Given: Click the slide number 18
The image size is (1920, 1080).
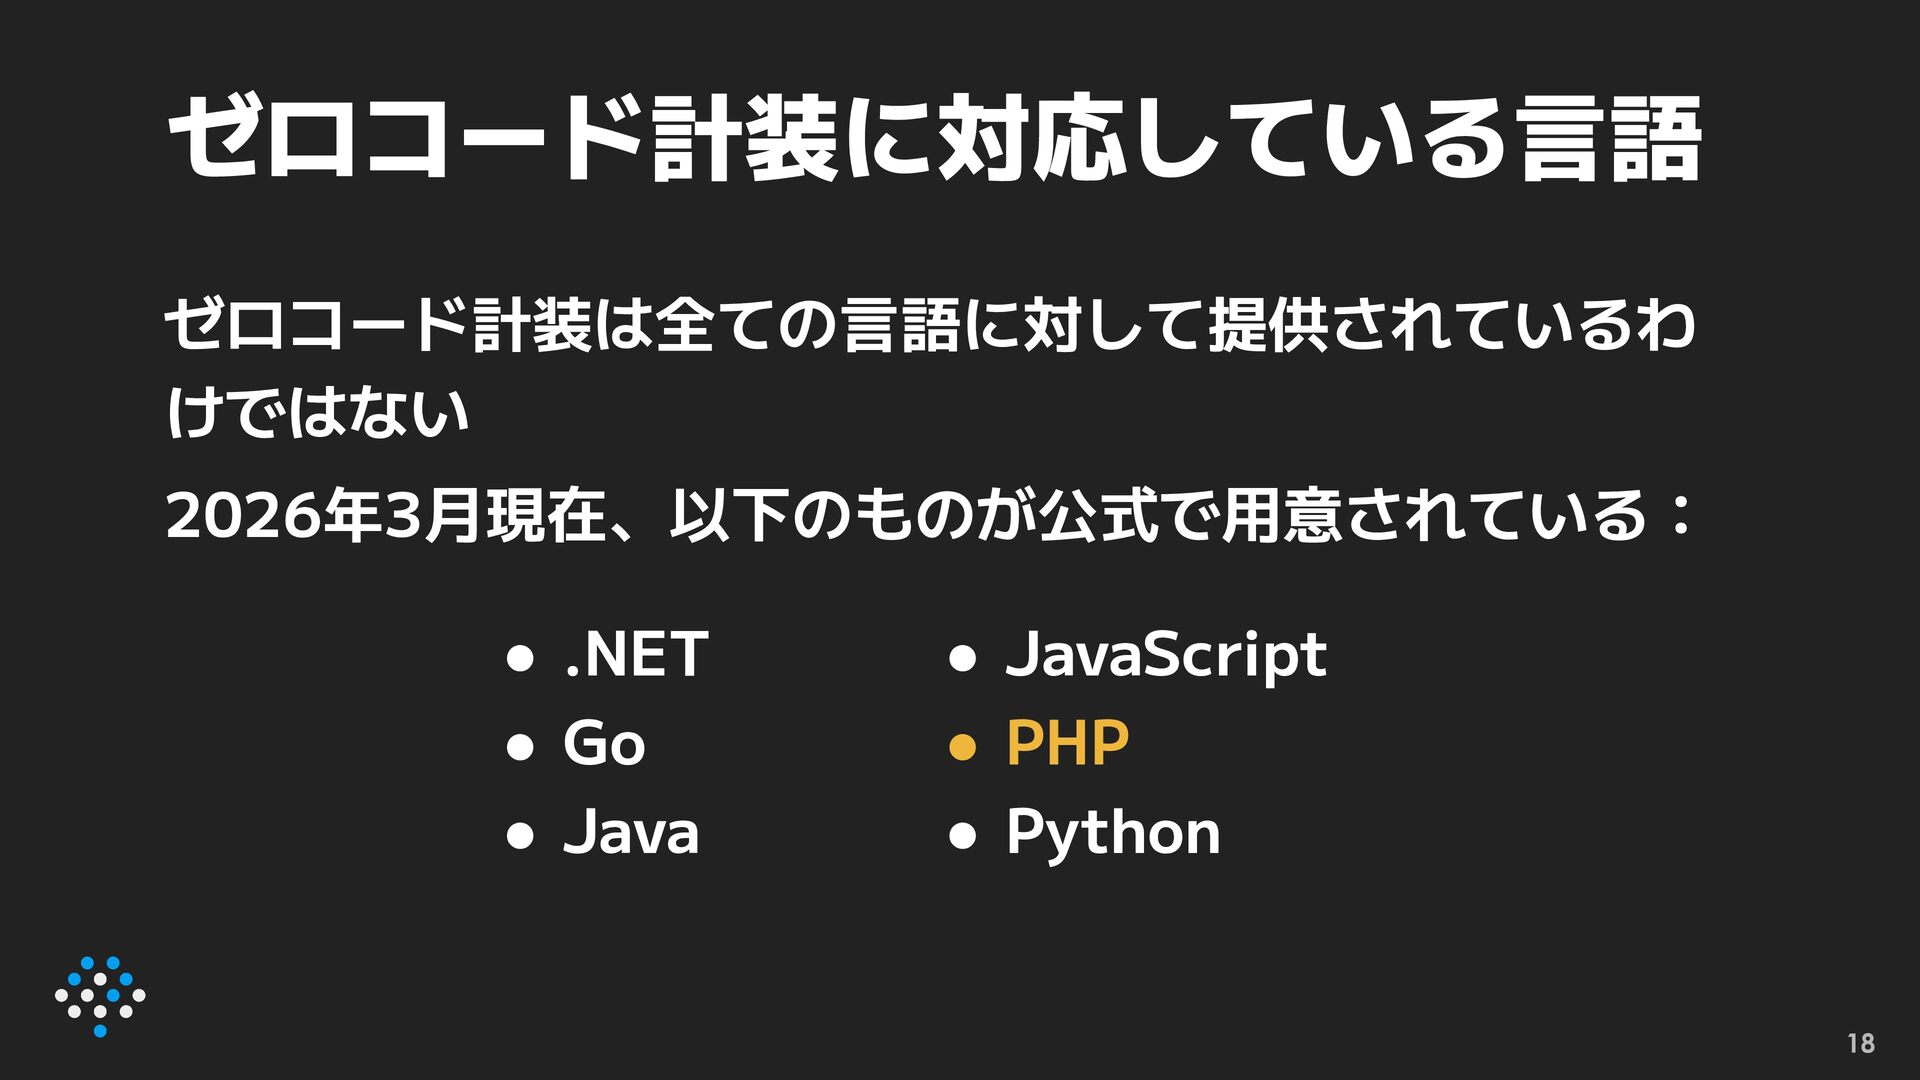Looking at the screenshot, I should pyautogui.click(x=1860, y=1043).
